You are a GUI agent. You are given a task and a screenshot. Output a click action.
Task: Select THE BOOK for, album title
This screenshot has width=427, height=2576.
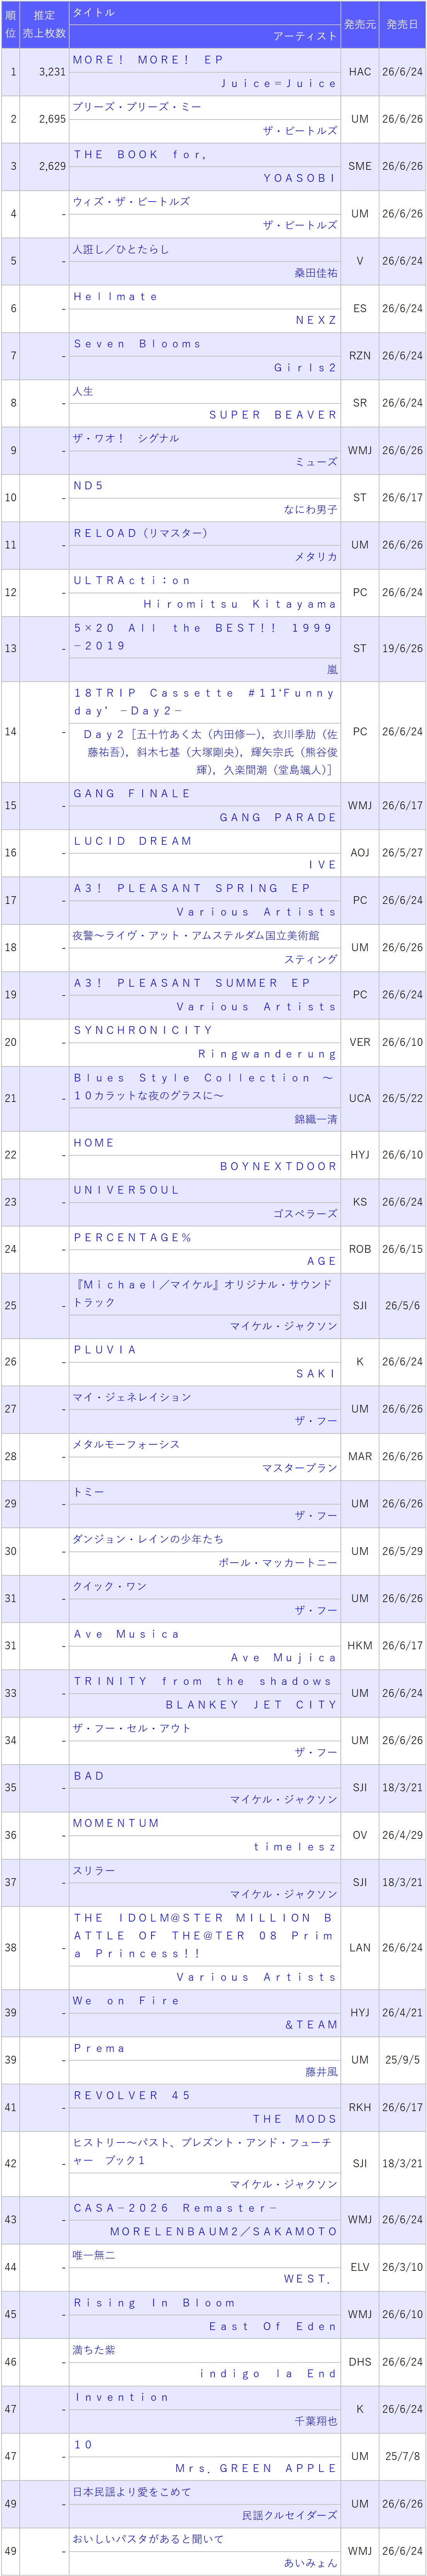[x=139, y=155]
